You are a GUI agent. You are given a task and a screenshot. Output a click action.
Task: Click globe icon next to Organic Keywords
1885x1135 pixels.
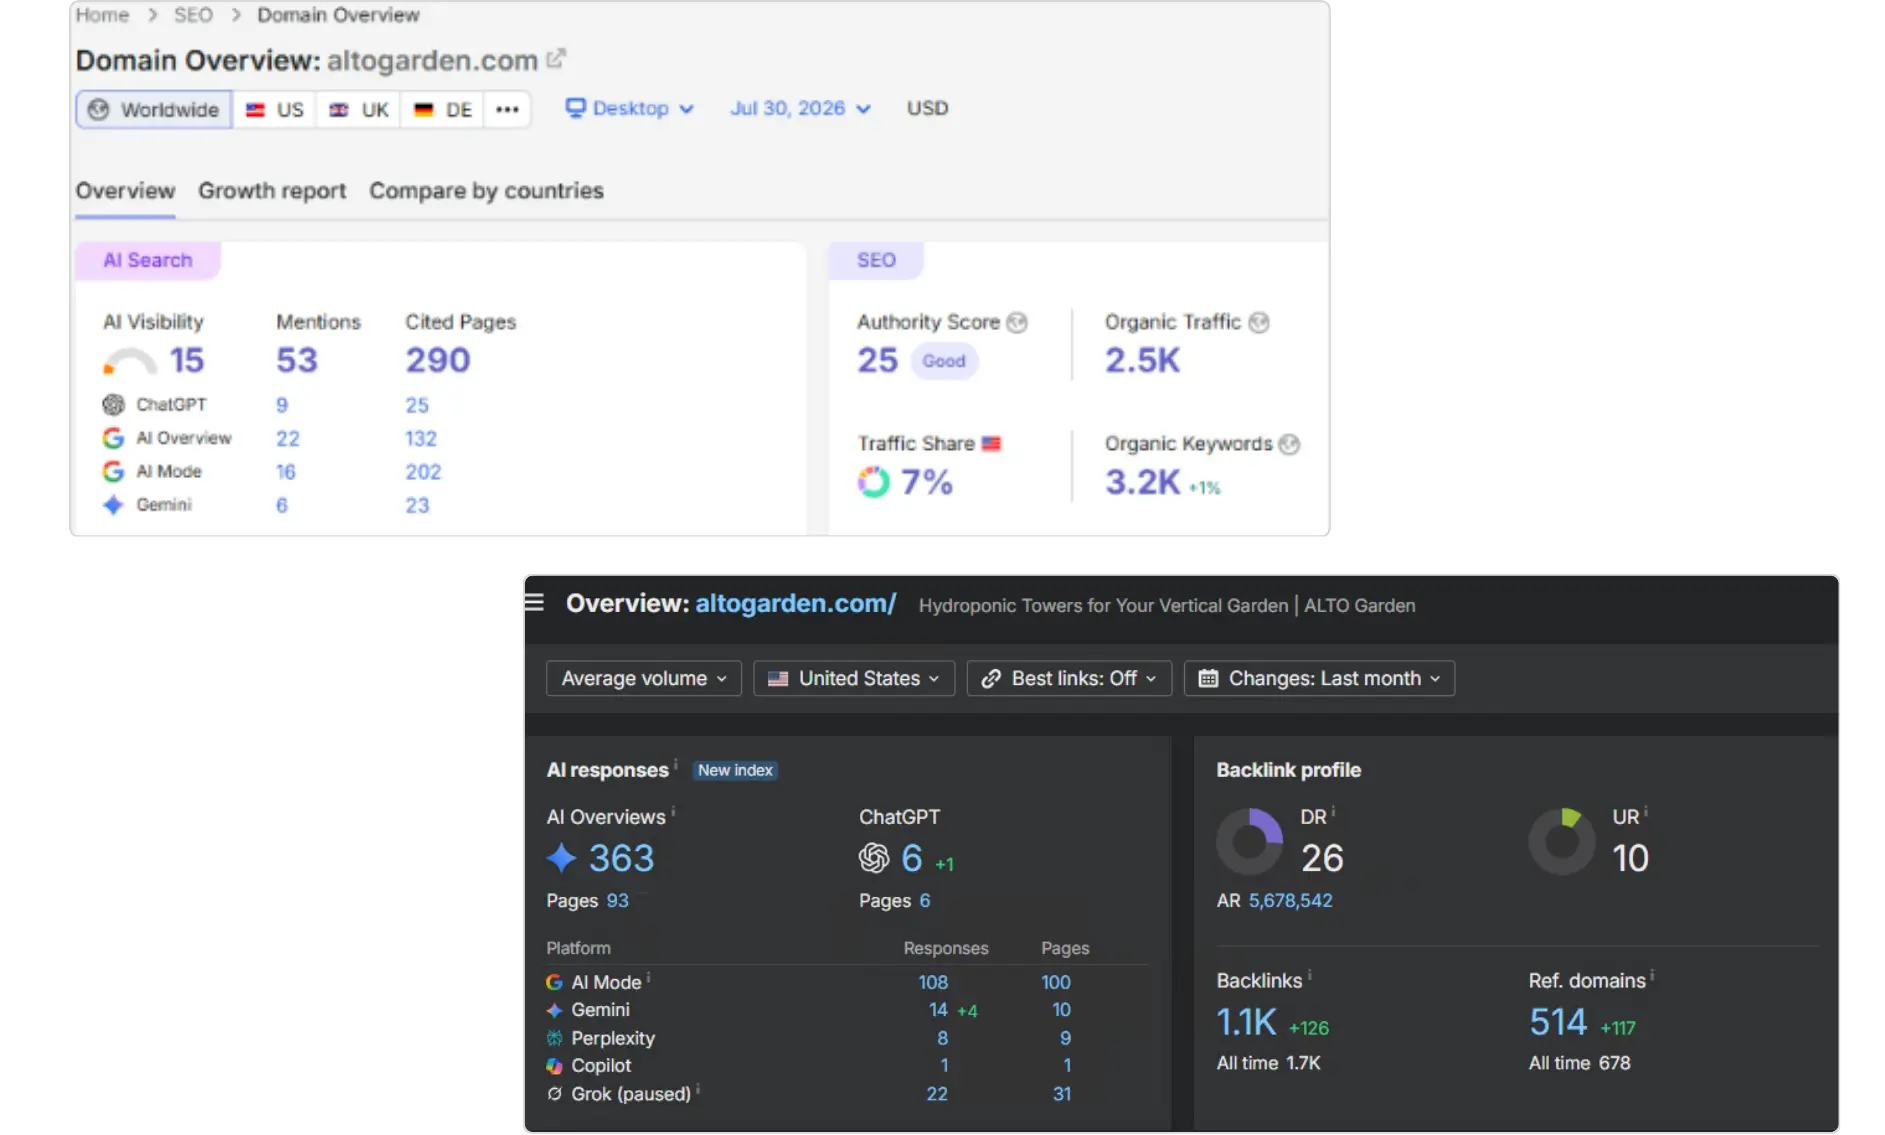click(x=1290, y=444)
